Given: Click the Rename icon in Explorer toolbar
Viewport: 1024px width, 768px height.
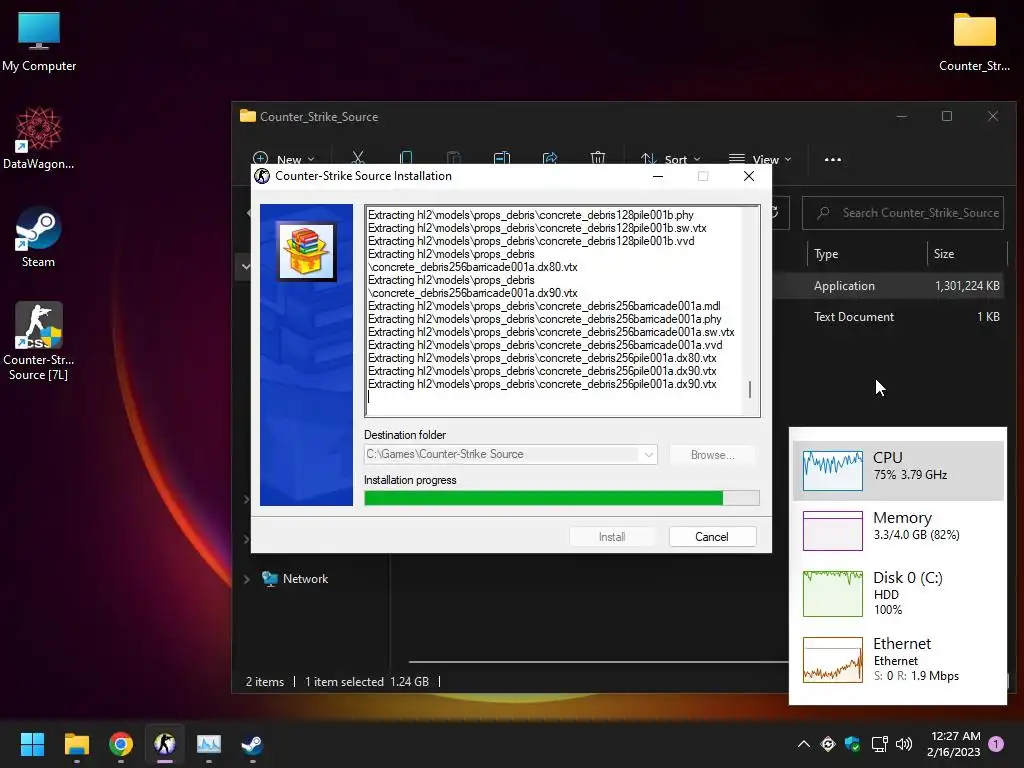Looking at the screenshot, I should [x=502, y=158].
